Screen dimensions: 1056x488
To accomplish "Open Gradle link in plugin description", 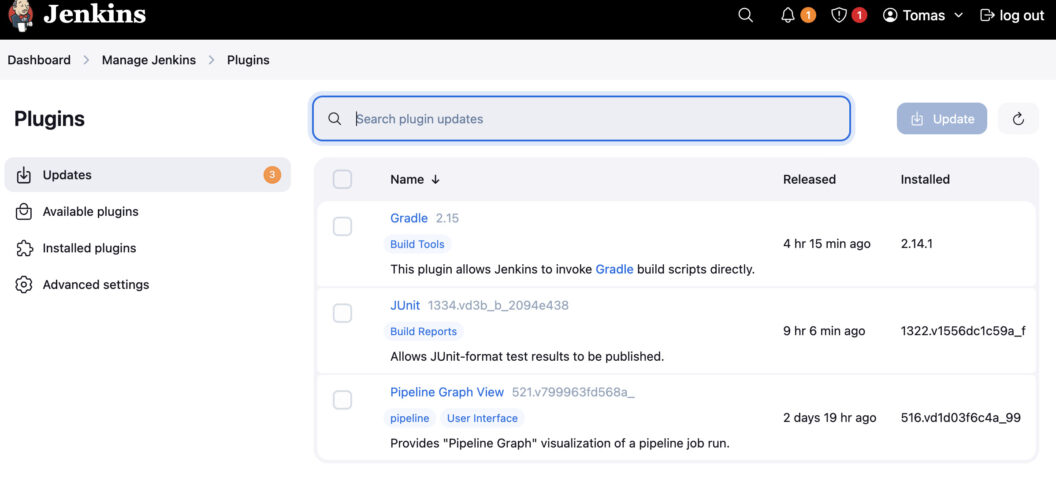I will (614, 269).
